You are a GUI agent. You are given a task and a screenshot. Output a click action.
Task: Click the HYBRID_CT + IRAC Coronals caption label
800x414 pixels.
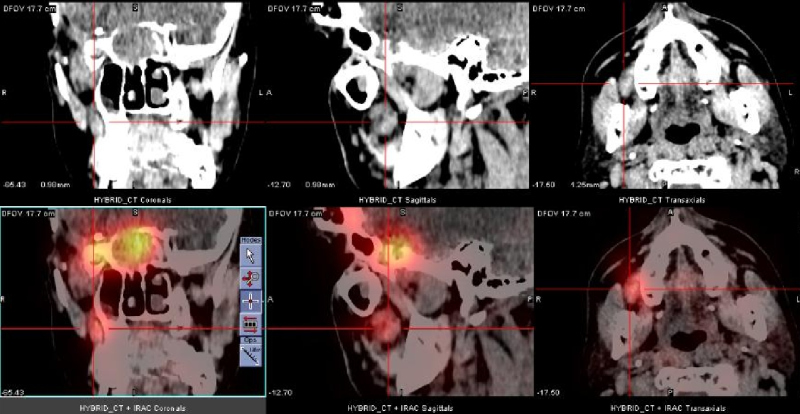(x=133, y=407)
